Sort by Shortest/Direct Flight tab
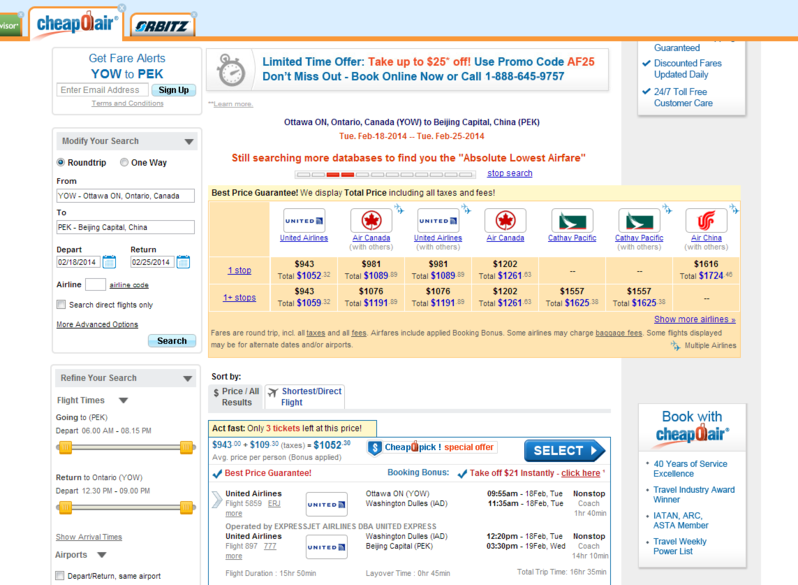The height and width of the screenshot is (585, 798). 304,397
